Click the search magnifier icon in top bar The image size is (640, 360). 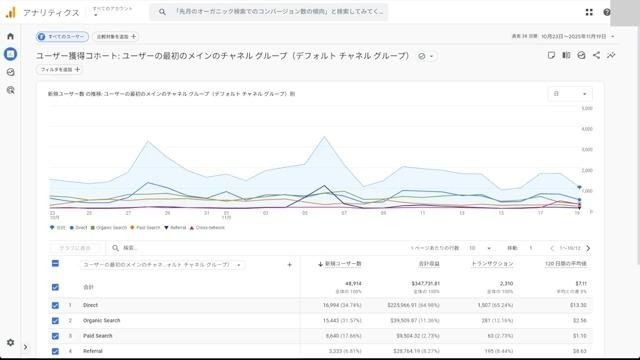pos(162,12)
